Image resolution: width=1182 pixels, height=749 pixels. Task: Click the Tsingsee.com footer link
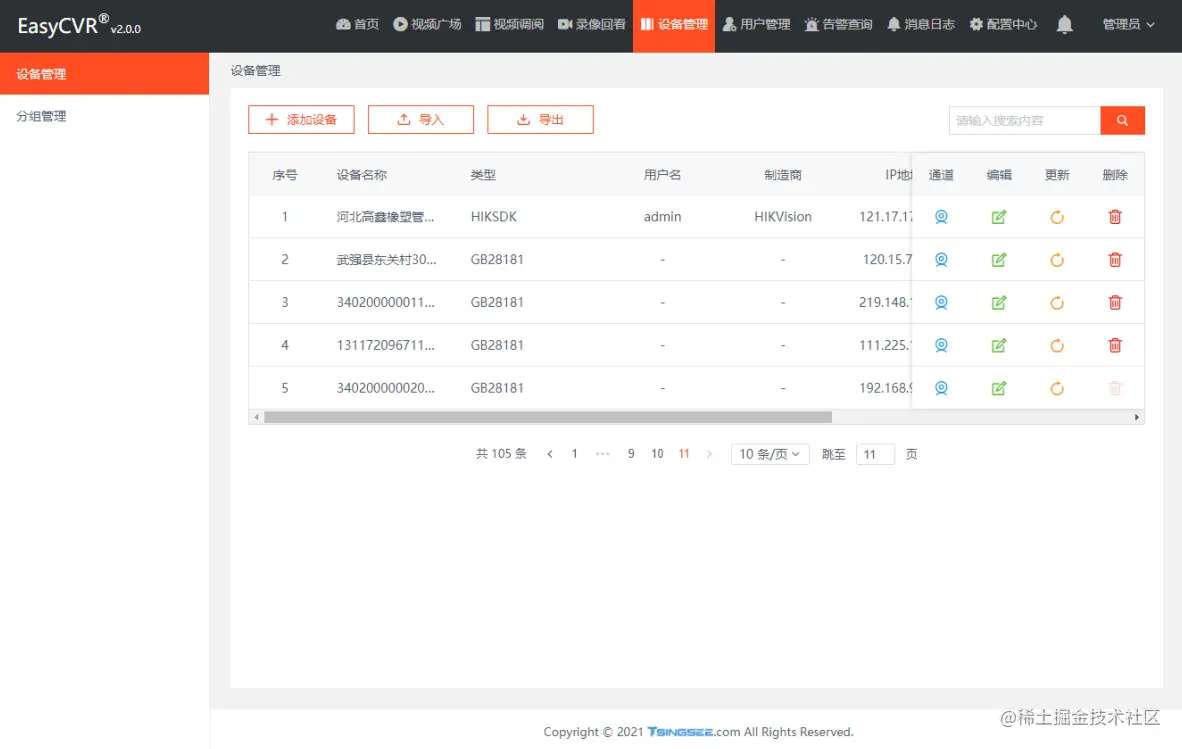coord(694,732)
